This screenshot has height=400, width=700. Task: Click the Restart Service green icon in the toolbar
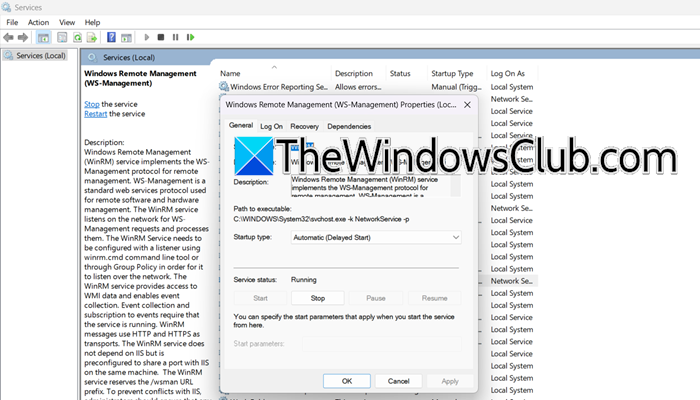(x=191, y=38)
